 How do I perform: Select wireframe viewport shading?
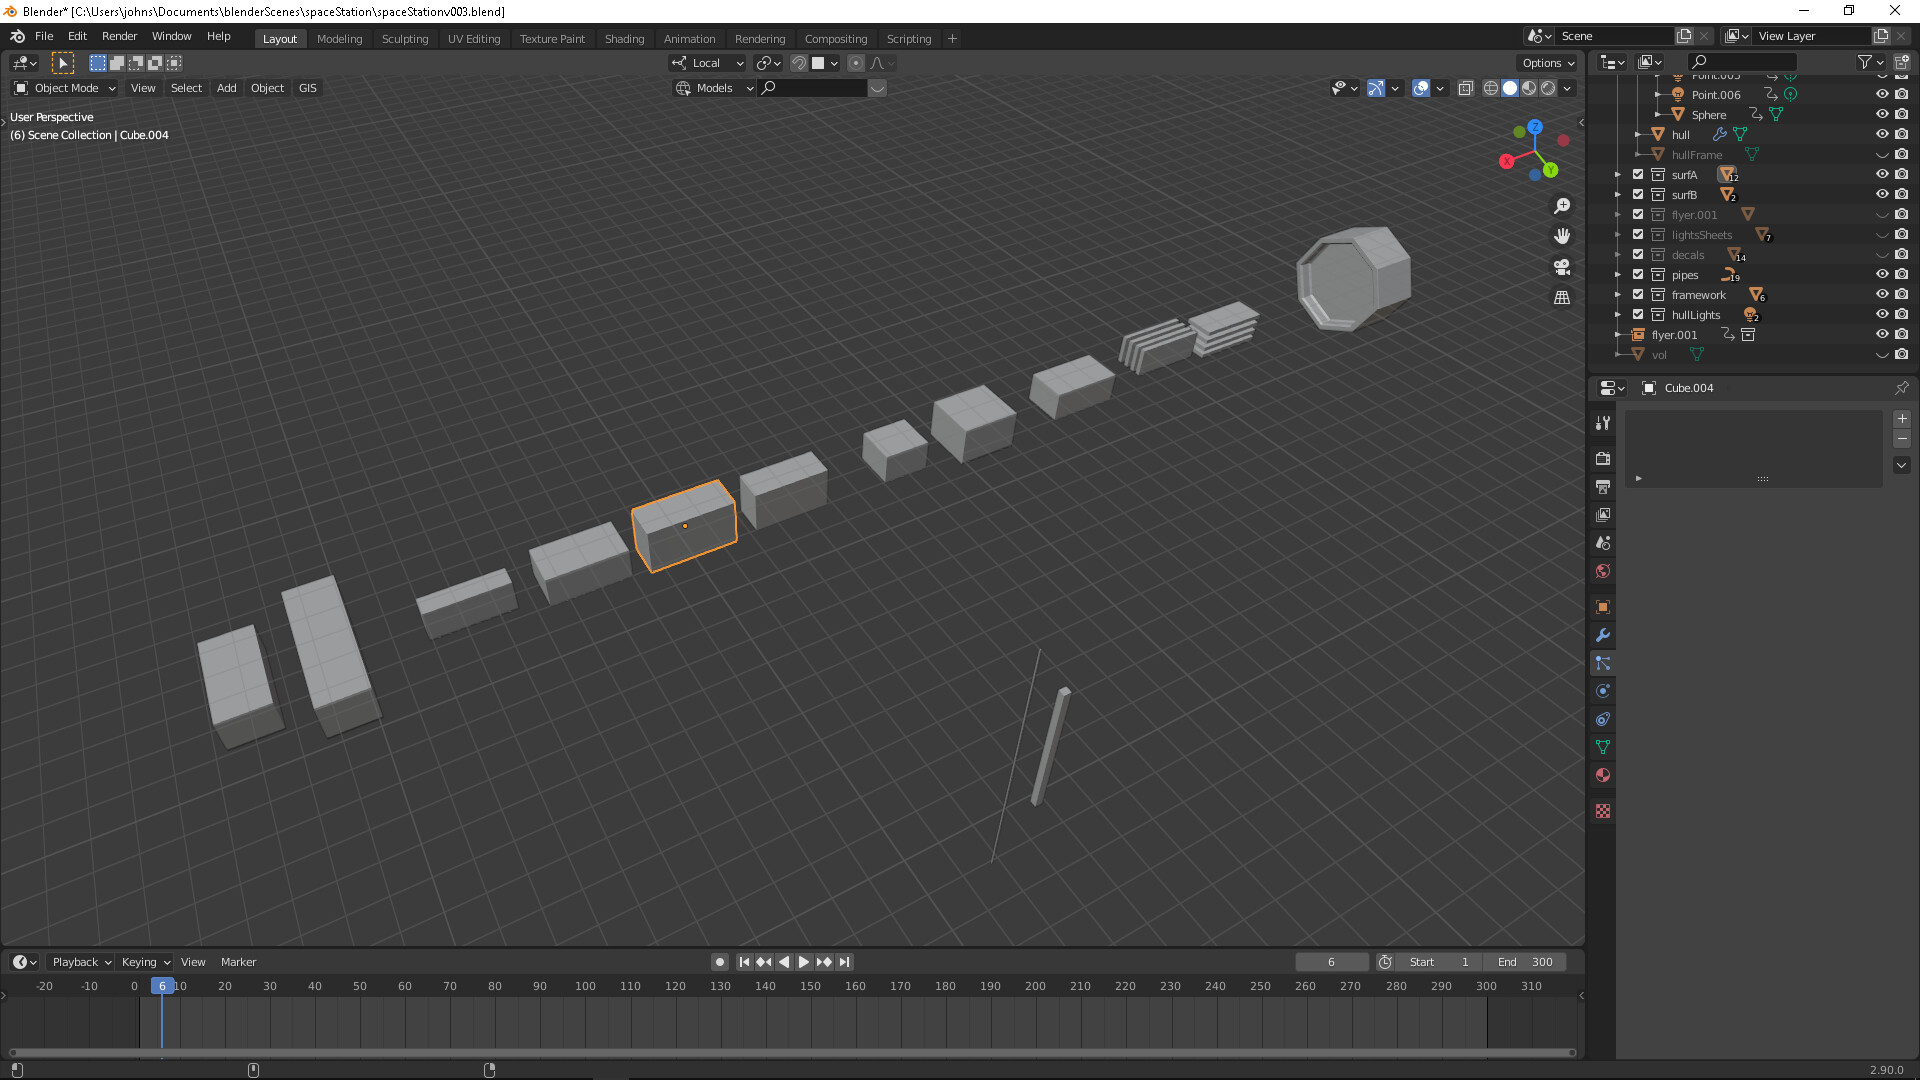1491,88
